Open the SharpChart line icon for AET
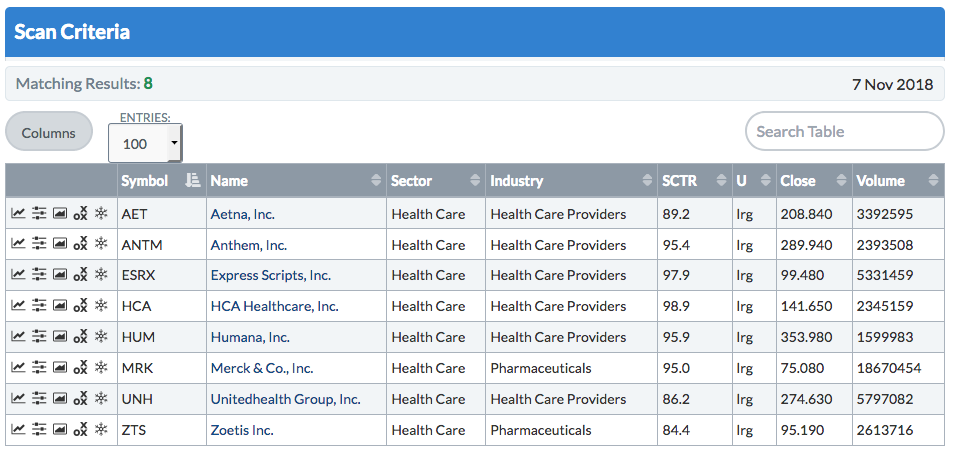This screenshot has height=458, width=963. 18,214
